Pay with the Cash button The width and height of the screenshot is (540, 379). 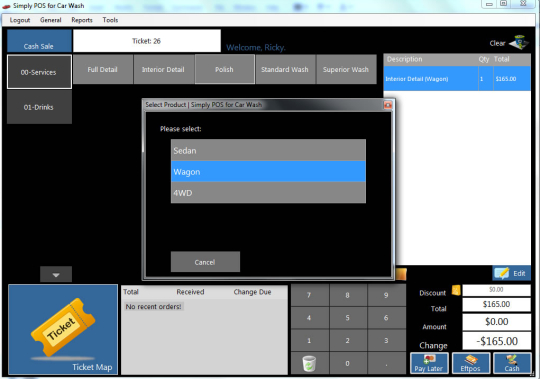click(512, 363)
